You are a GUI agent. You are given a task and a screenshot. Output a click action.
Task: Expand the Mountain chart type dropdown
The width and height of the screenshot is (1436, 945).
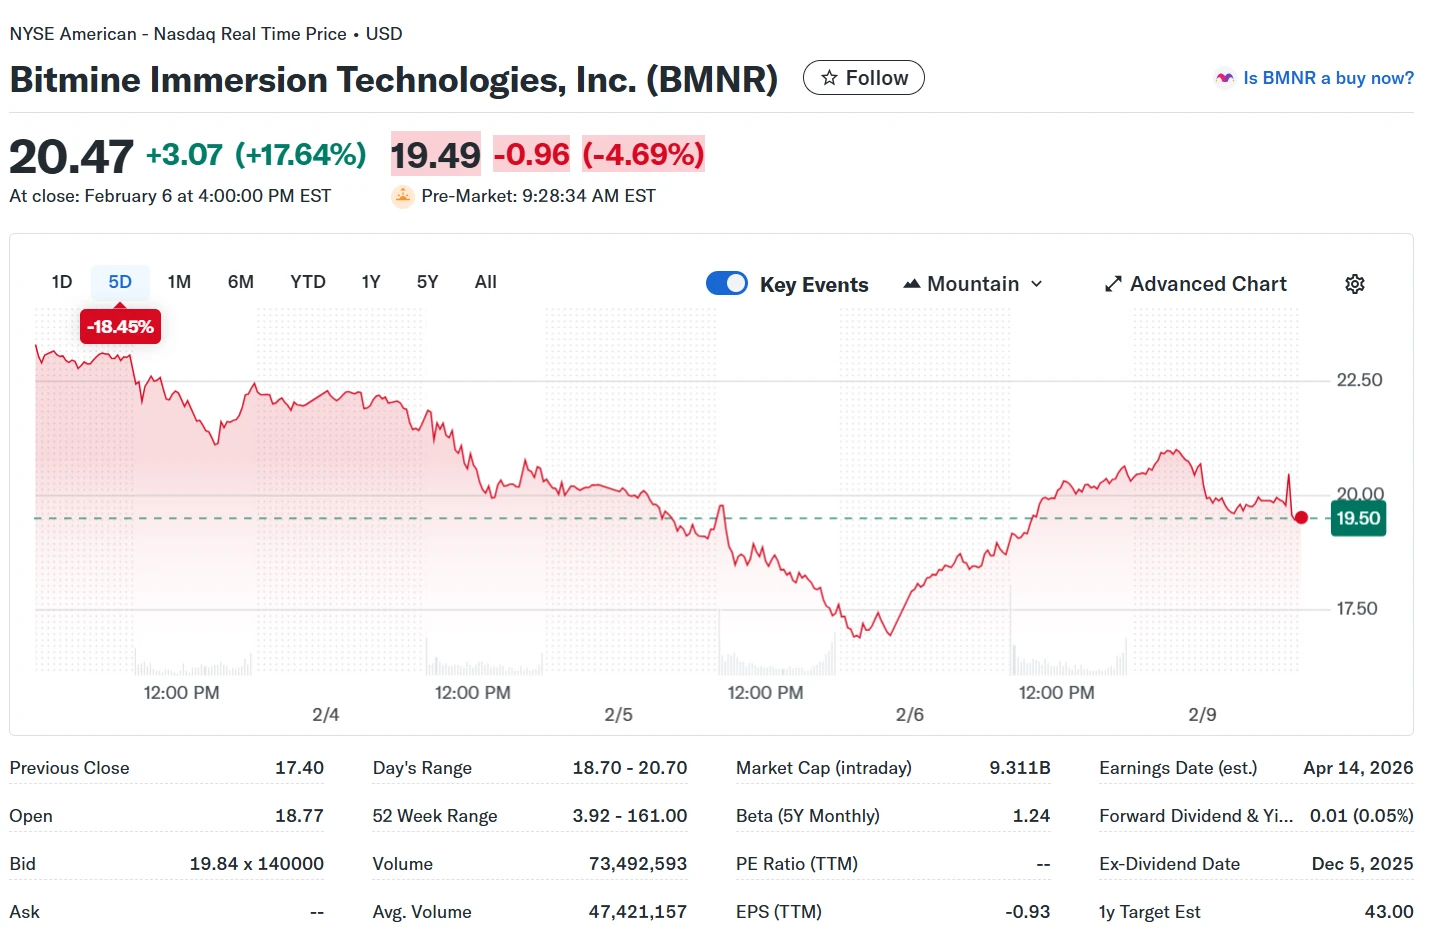973,284
